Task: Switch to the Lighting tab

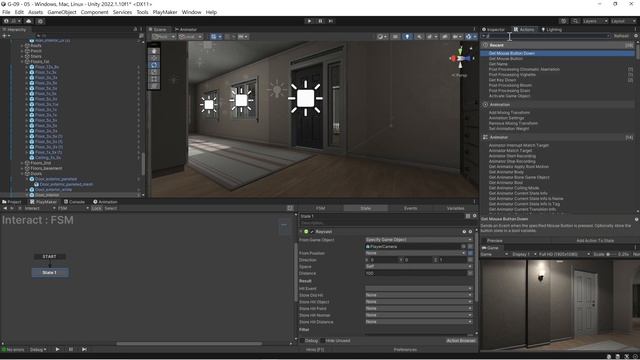Action: [x=551, y=29]
